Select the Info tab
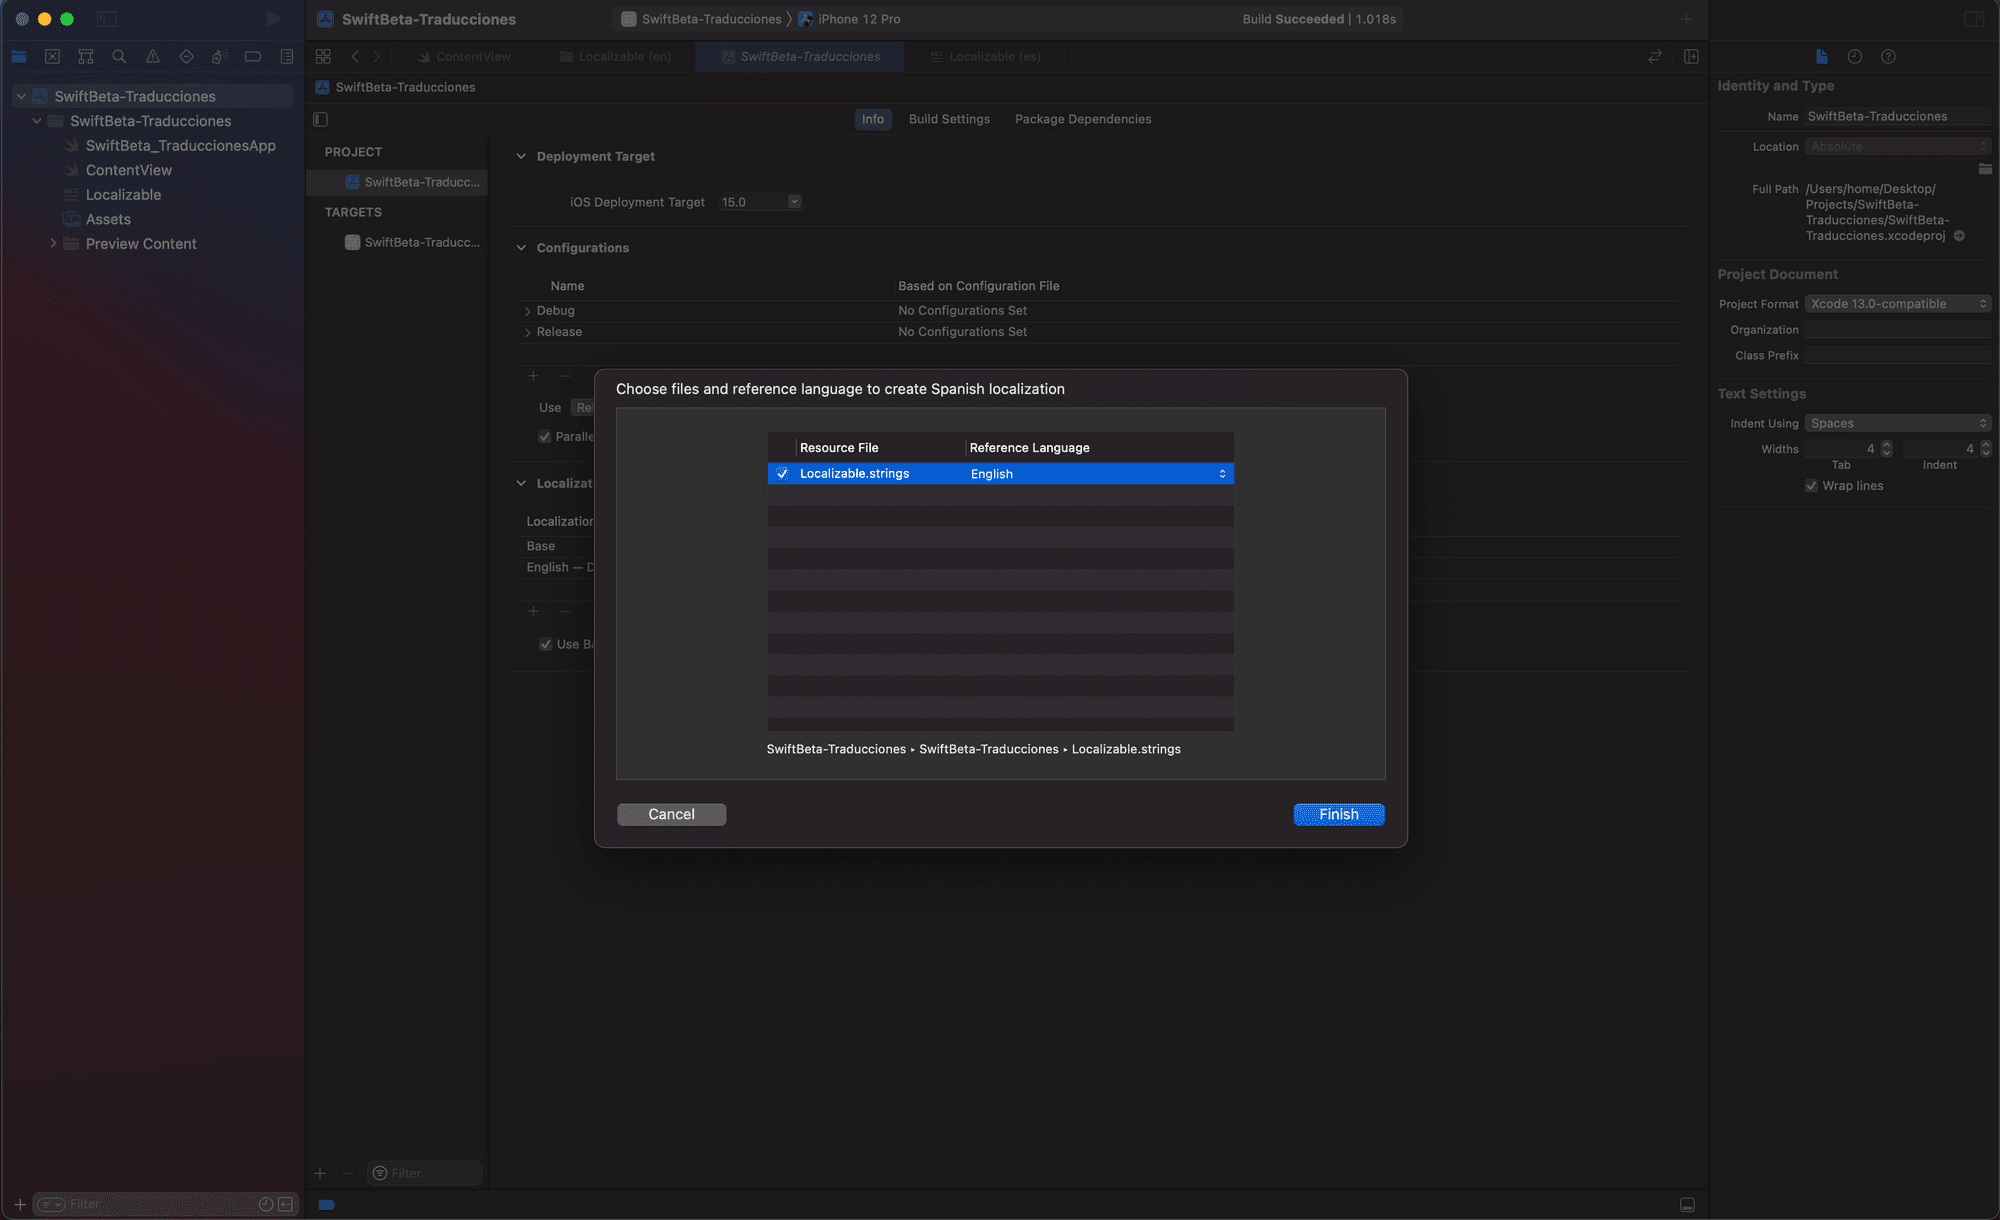The width and height of the screenshot is (2000, 1220). point(873,119)
